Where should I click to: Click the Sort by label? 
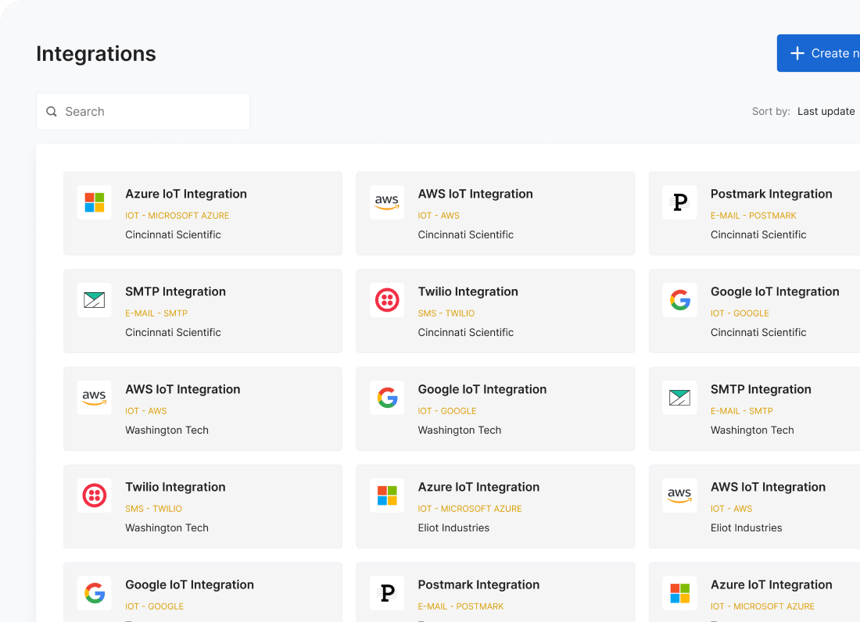[x=771, y=111]
